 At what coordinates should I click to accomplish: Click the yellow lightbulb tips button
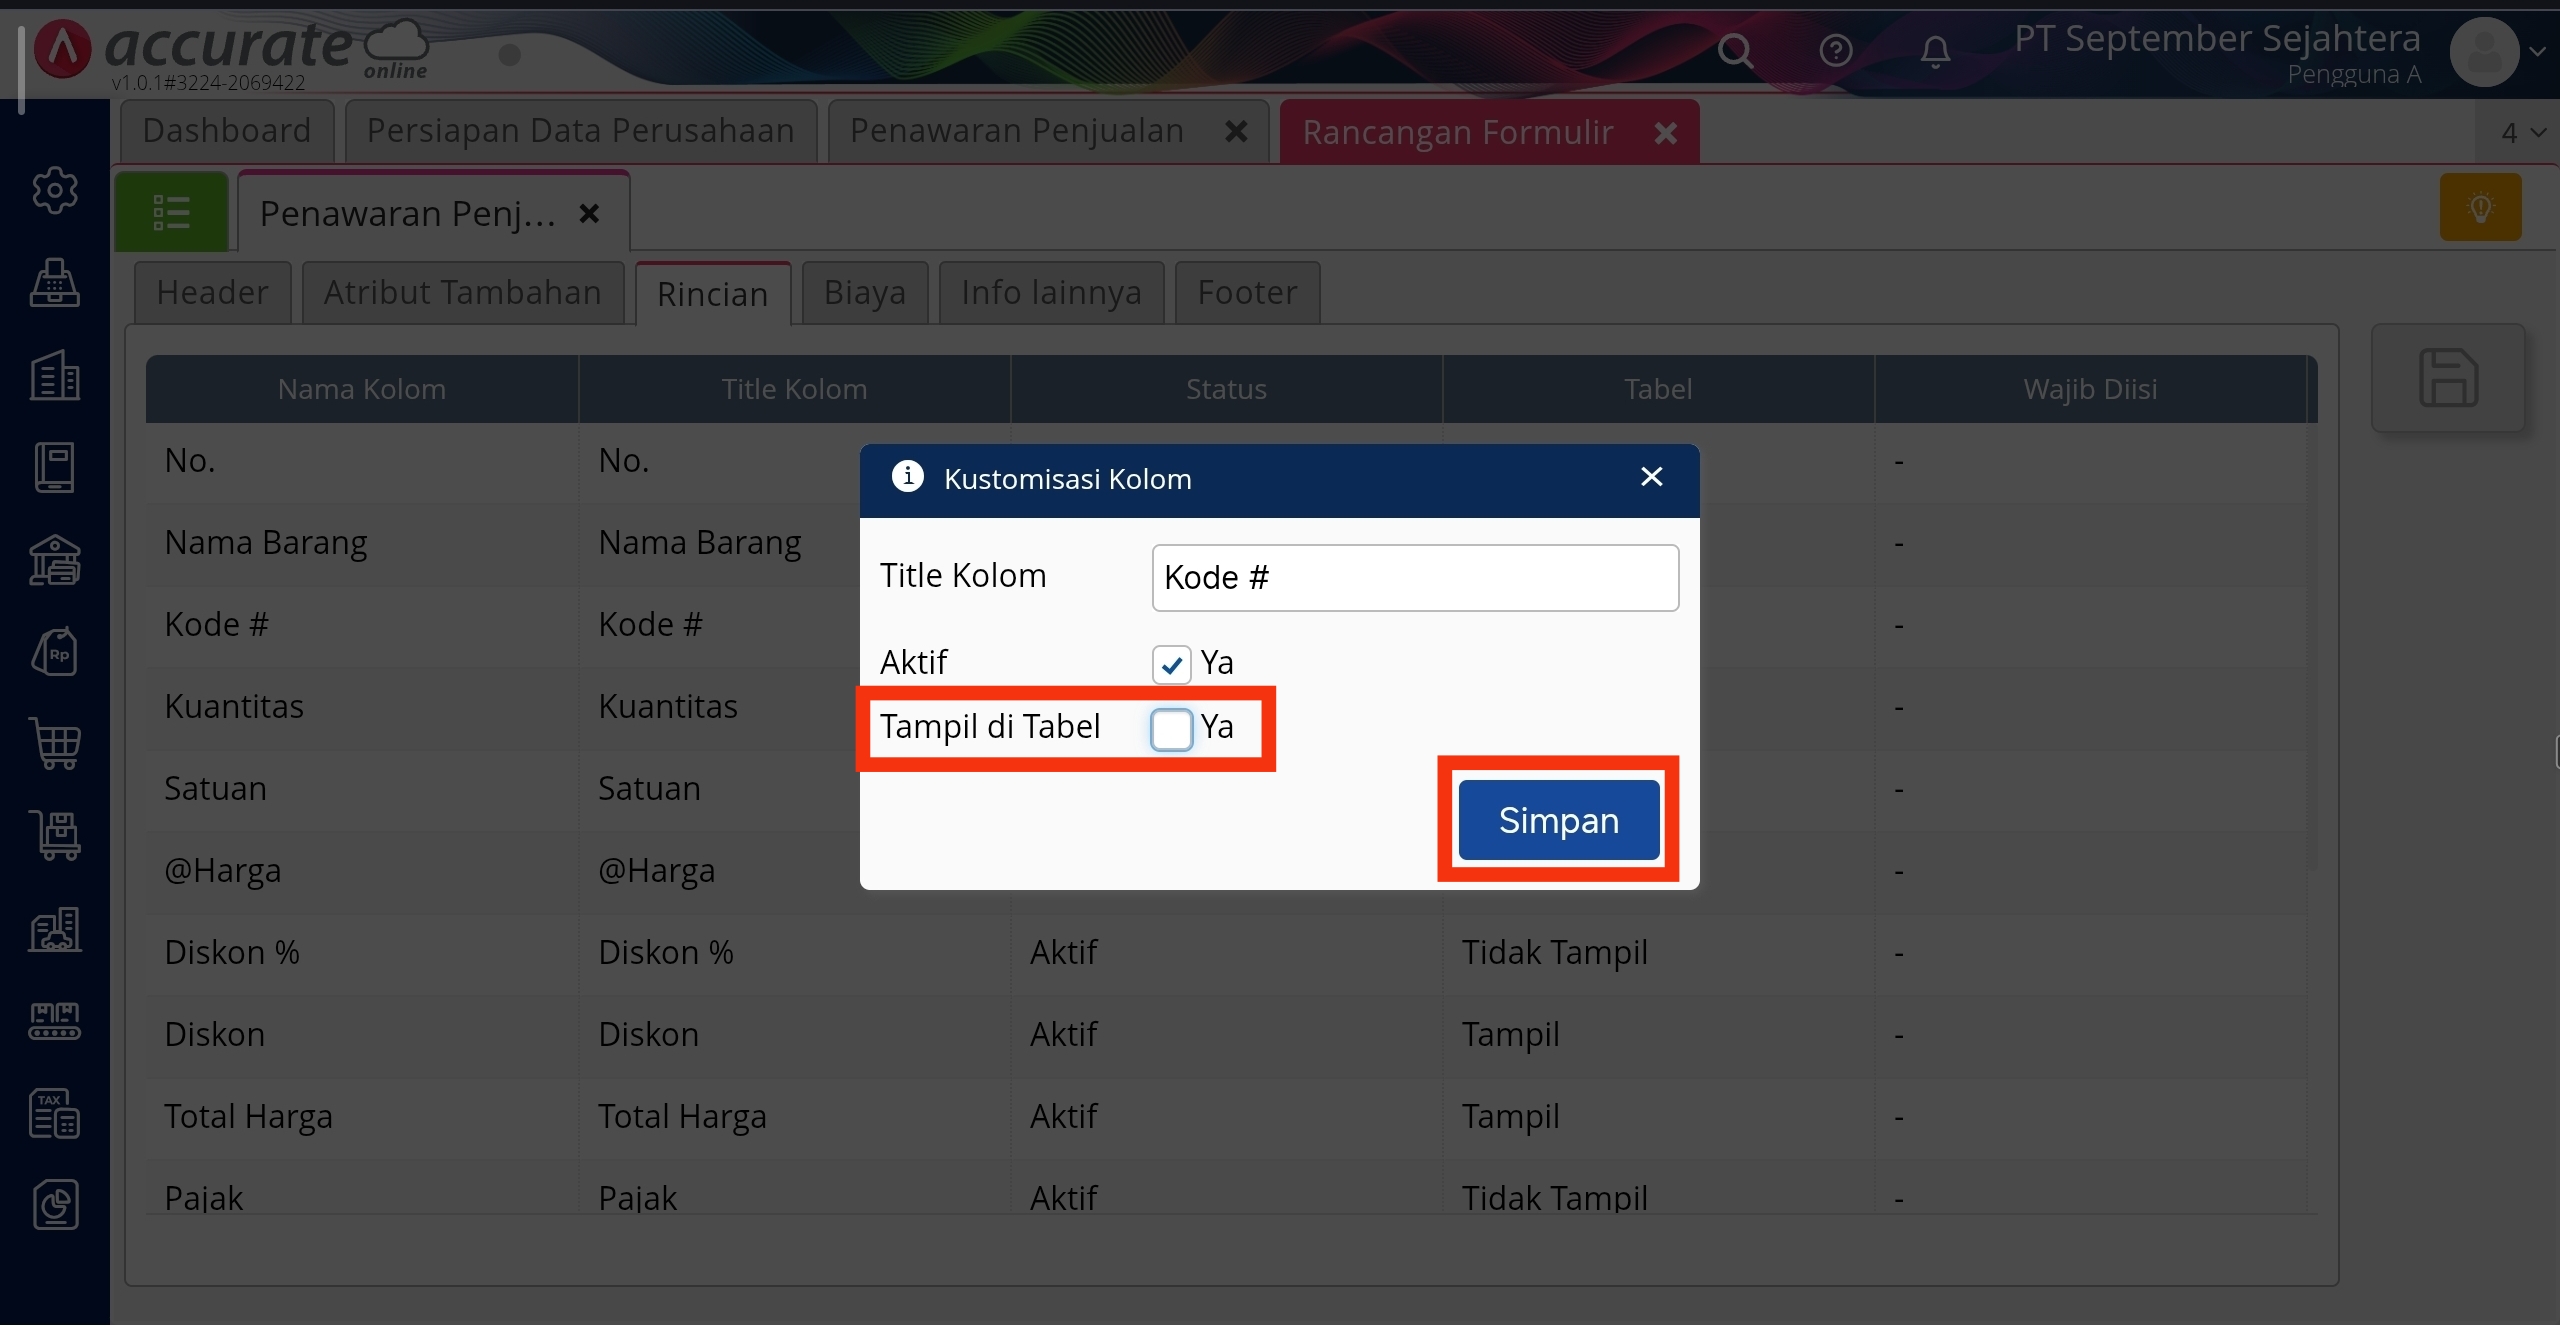pos(2480,207)
